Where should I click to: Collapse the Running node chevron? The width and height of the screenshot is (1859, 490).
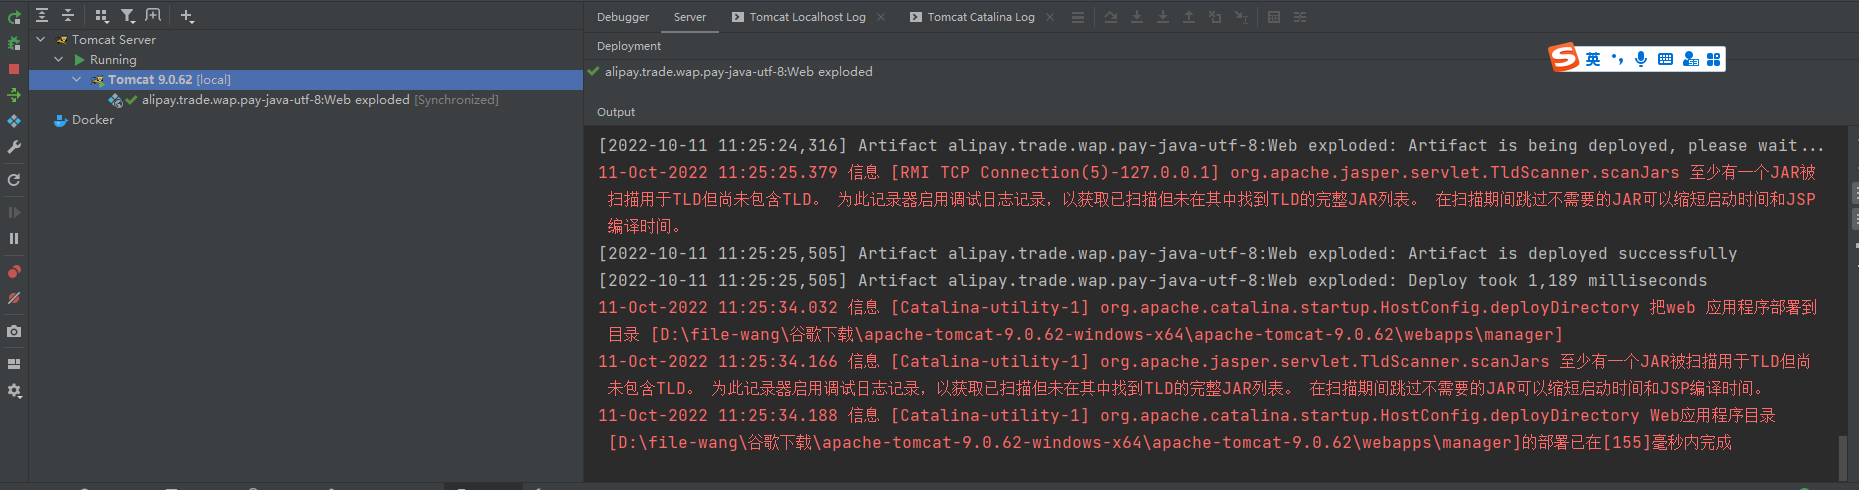(x=59, y=60)
